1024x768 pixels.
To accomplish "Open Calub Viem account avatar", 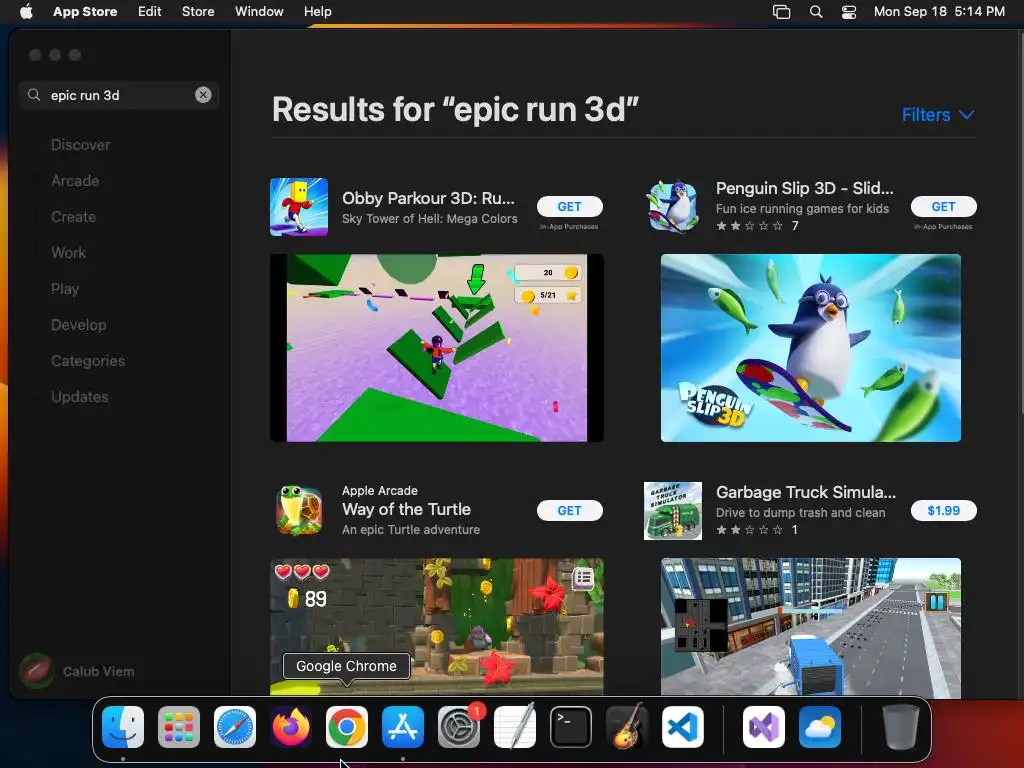I will [37, 671].
